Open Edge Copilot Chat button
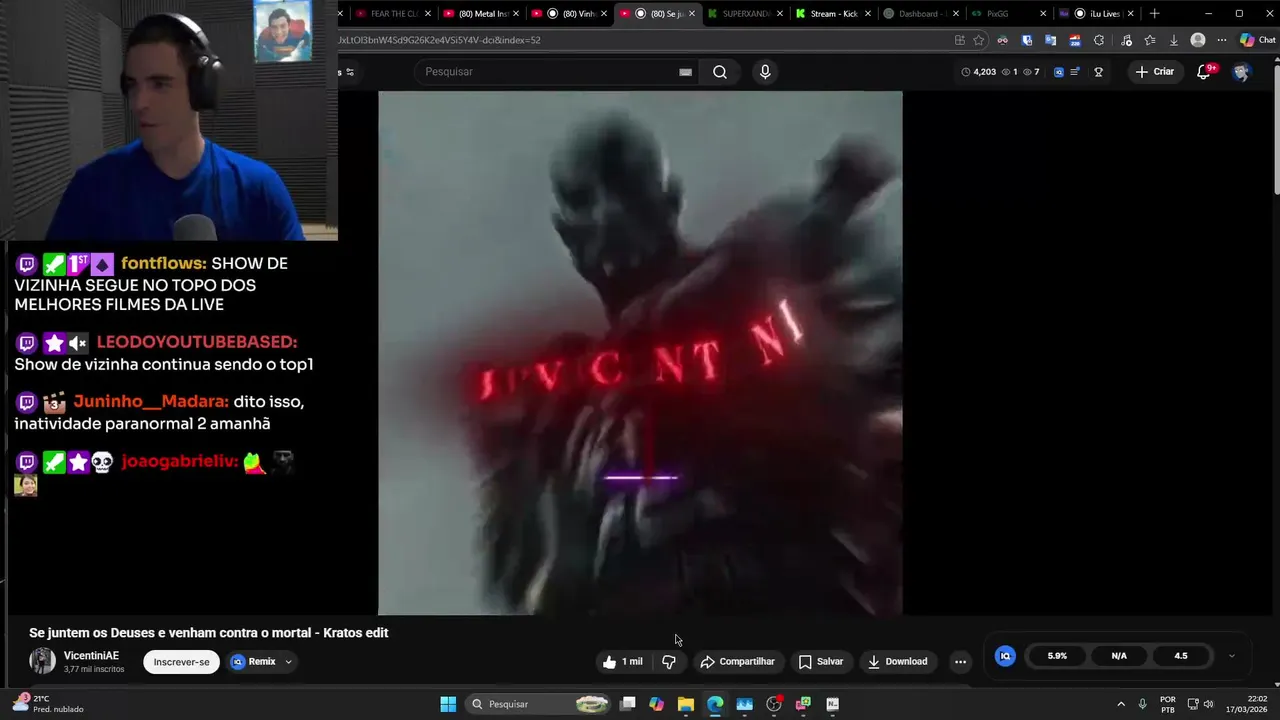Screen dimensions: 1280x720 (x=1258, y=41)
